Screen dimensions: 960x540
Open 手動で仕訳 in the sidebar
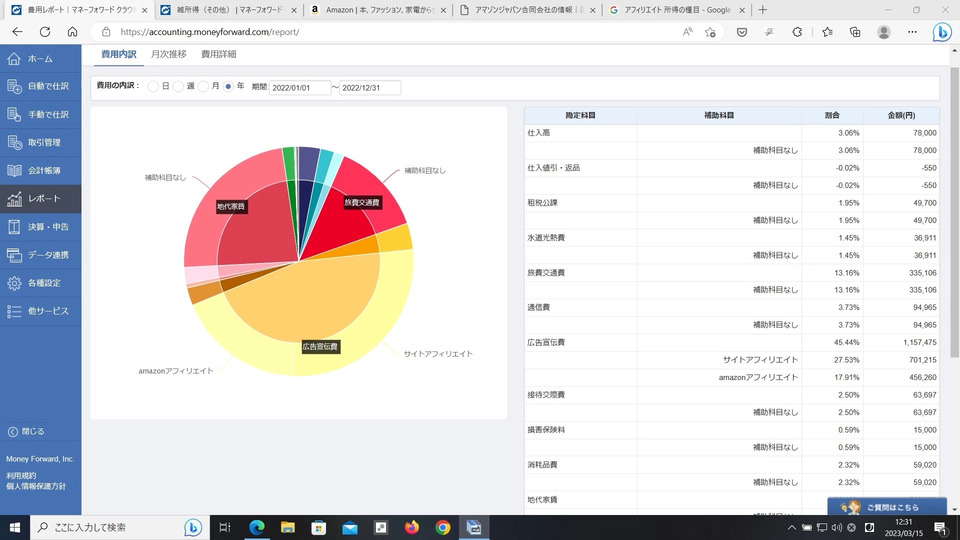click(x=40, y=114)
